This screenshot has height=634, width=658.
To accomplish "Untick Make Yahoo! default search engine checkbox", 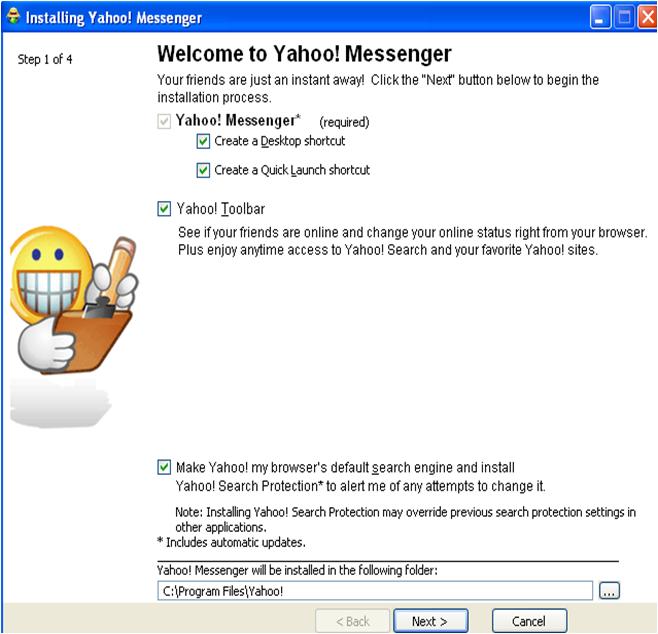I will click(x=164, y=467).
